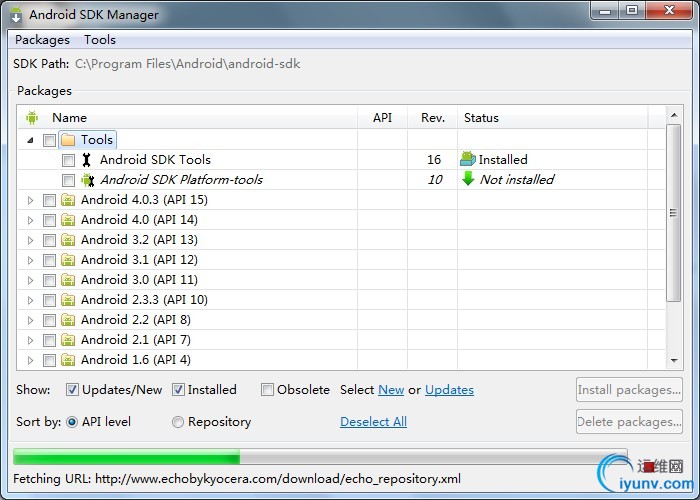This screenshot has height=500, width=700.
Task: Click the Delete packages button
Action: click(x=629, y=422)
